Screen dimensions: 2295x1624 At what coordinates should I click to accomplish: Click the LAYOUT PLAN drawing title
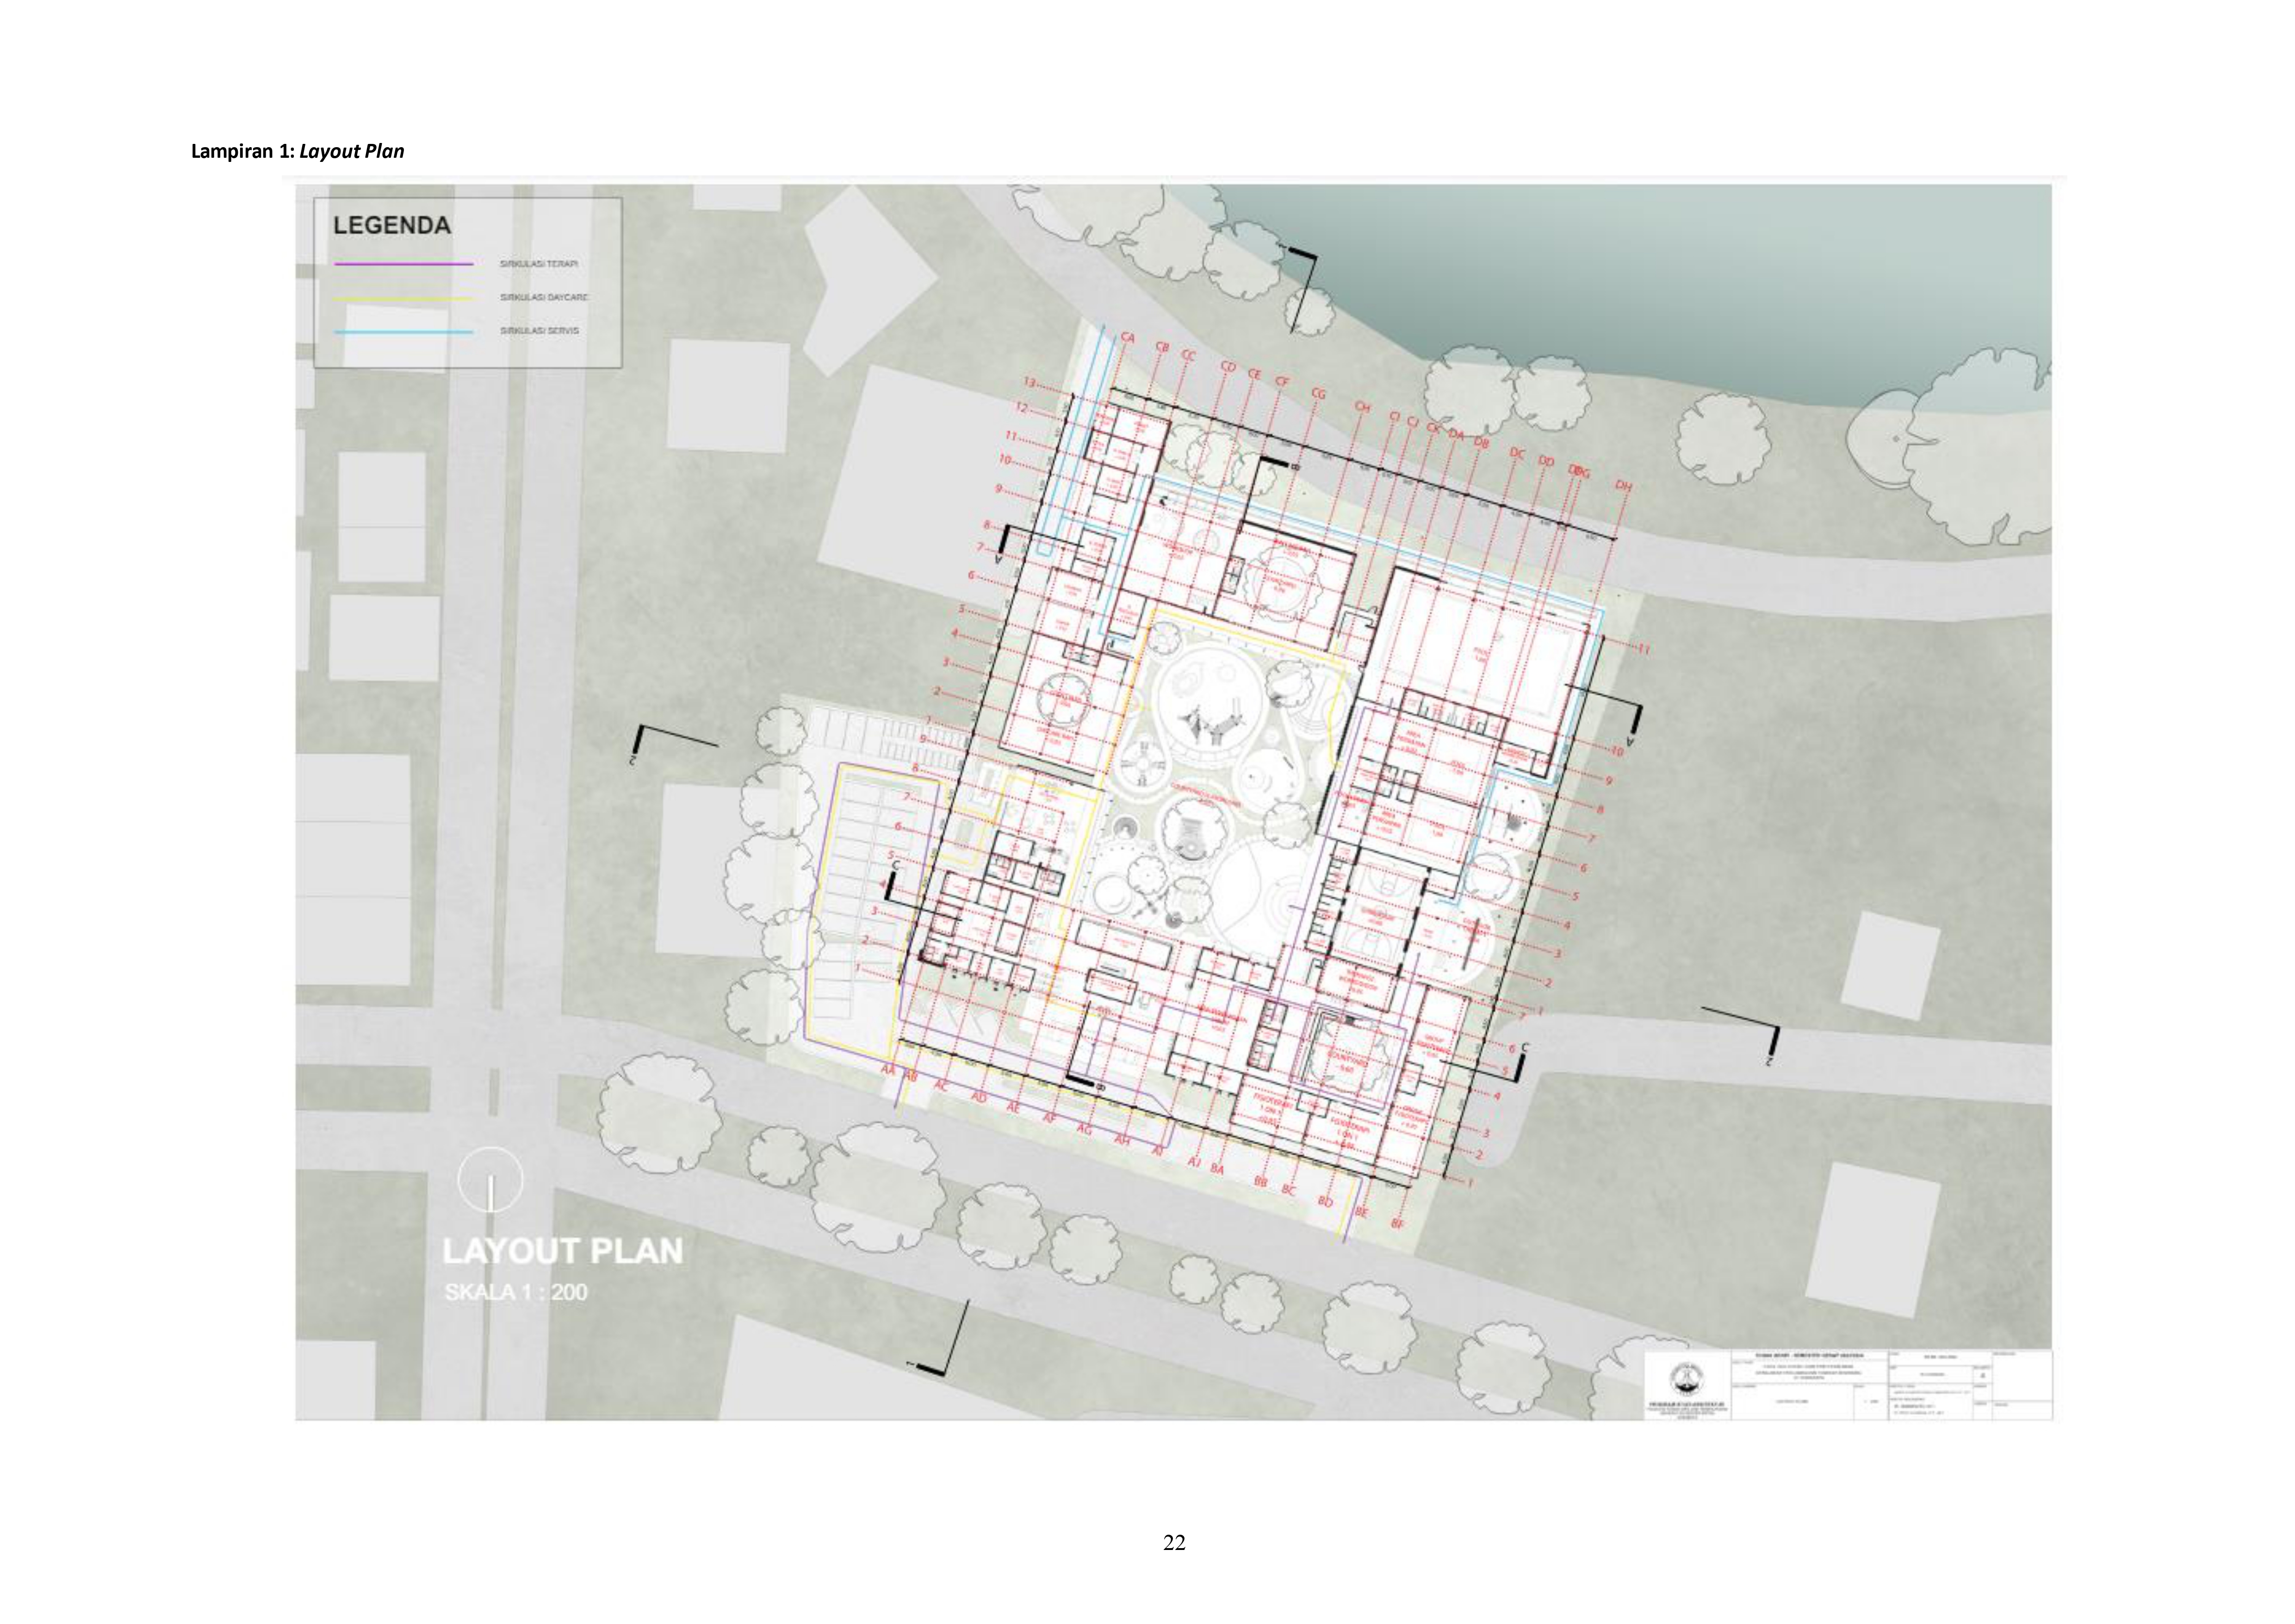click(562, 1251)
